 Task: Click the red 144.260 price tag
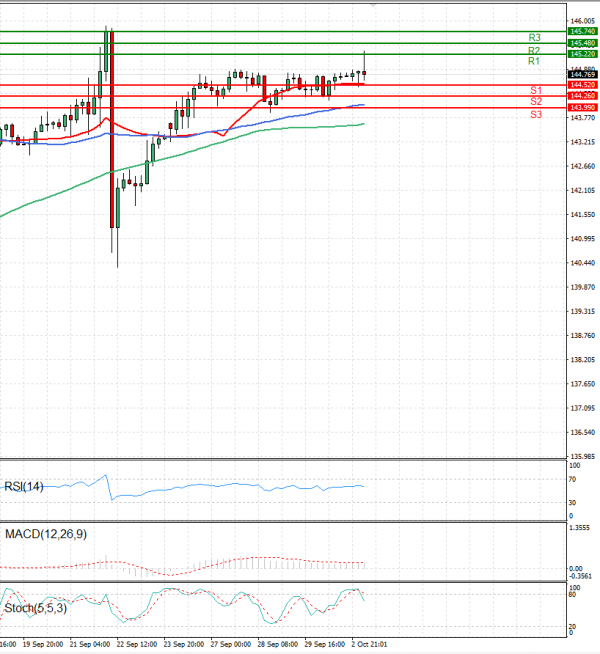coord(582,96)
